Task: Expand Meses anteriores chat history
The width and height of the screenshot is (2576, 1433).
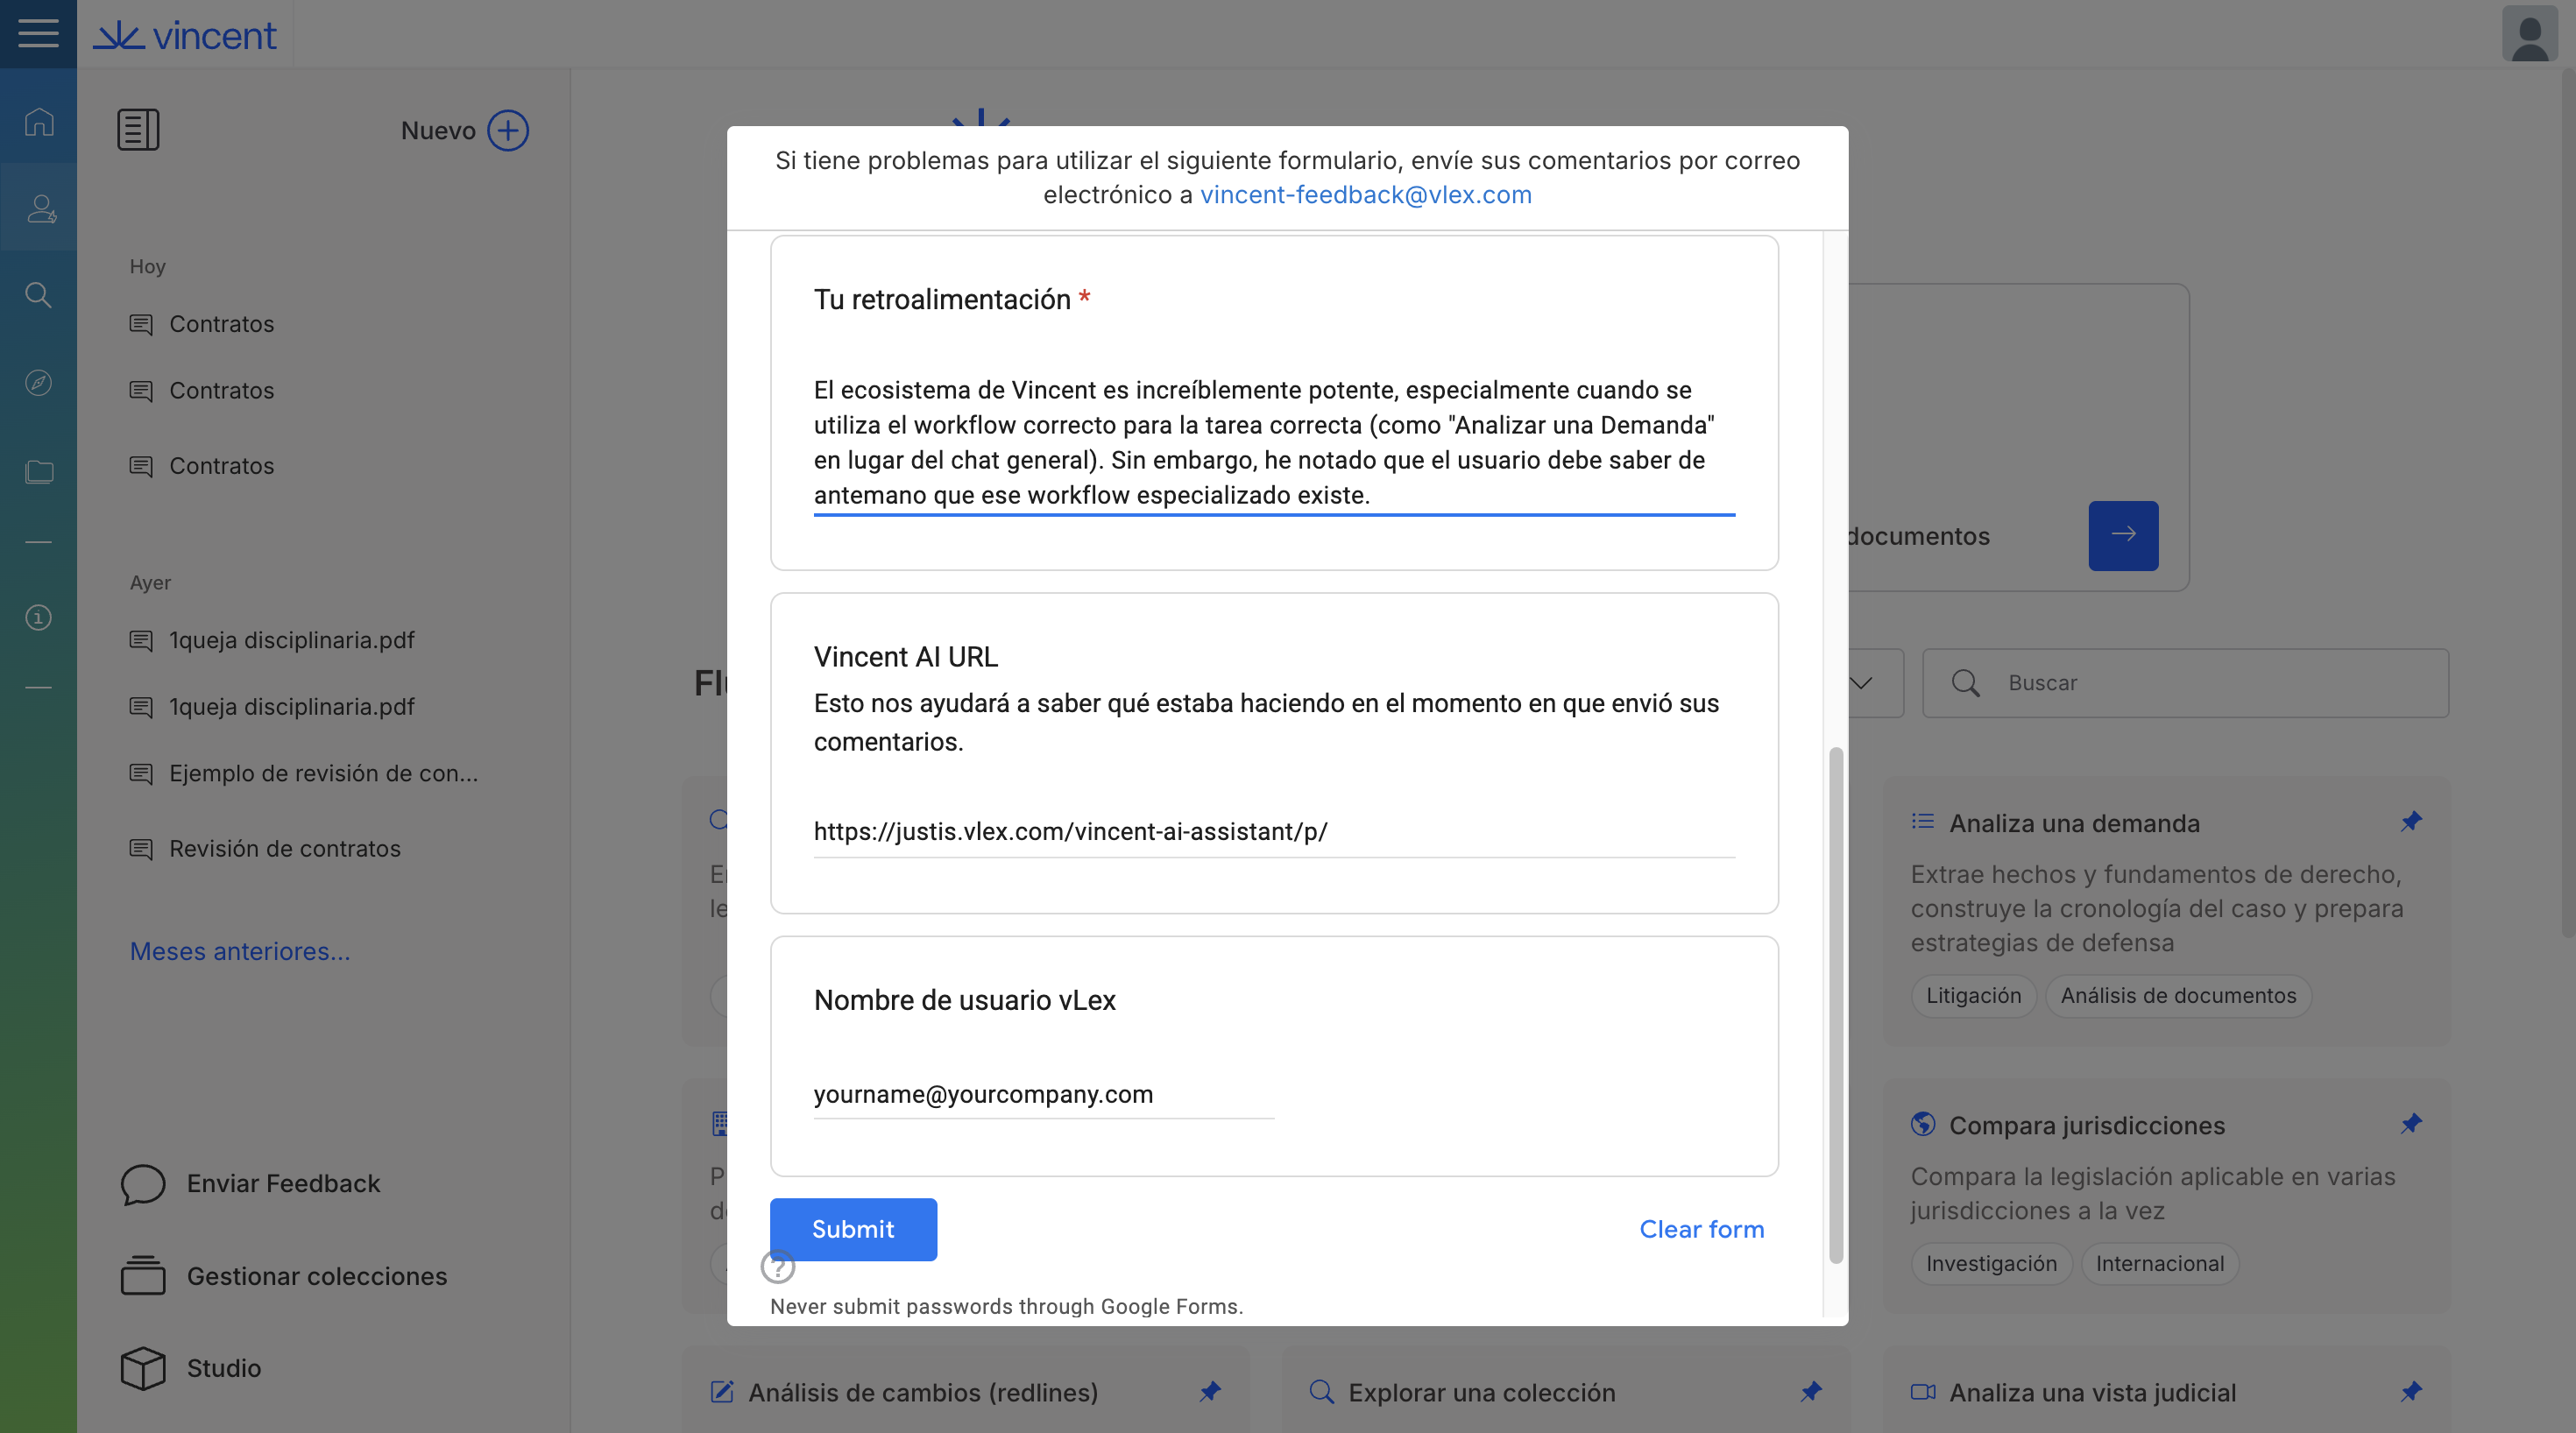Action: point(240,951)
